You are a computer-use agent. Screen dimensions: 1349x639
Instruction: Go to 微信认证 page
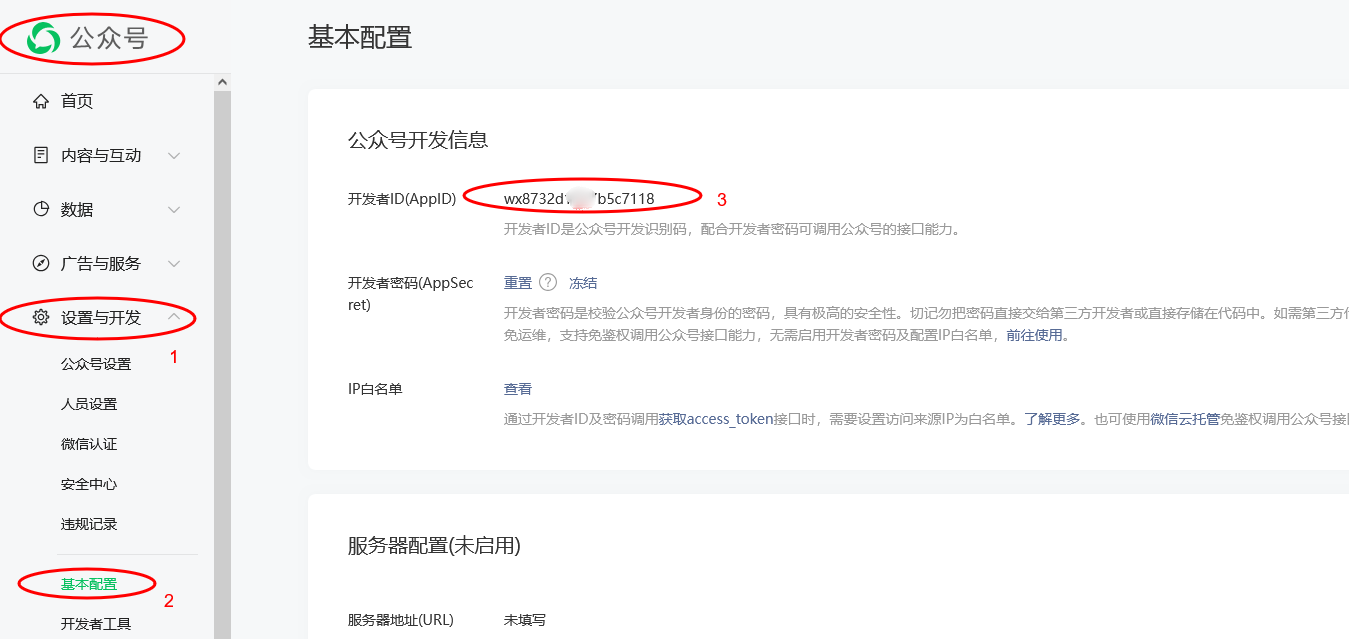pyautogui.click(x=89, y=444)
